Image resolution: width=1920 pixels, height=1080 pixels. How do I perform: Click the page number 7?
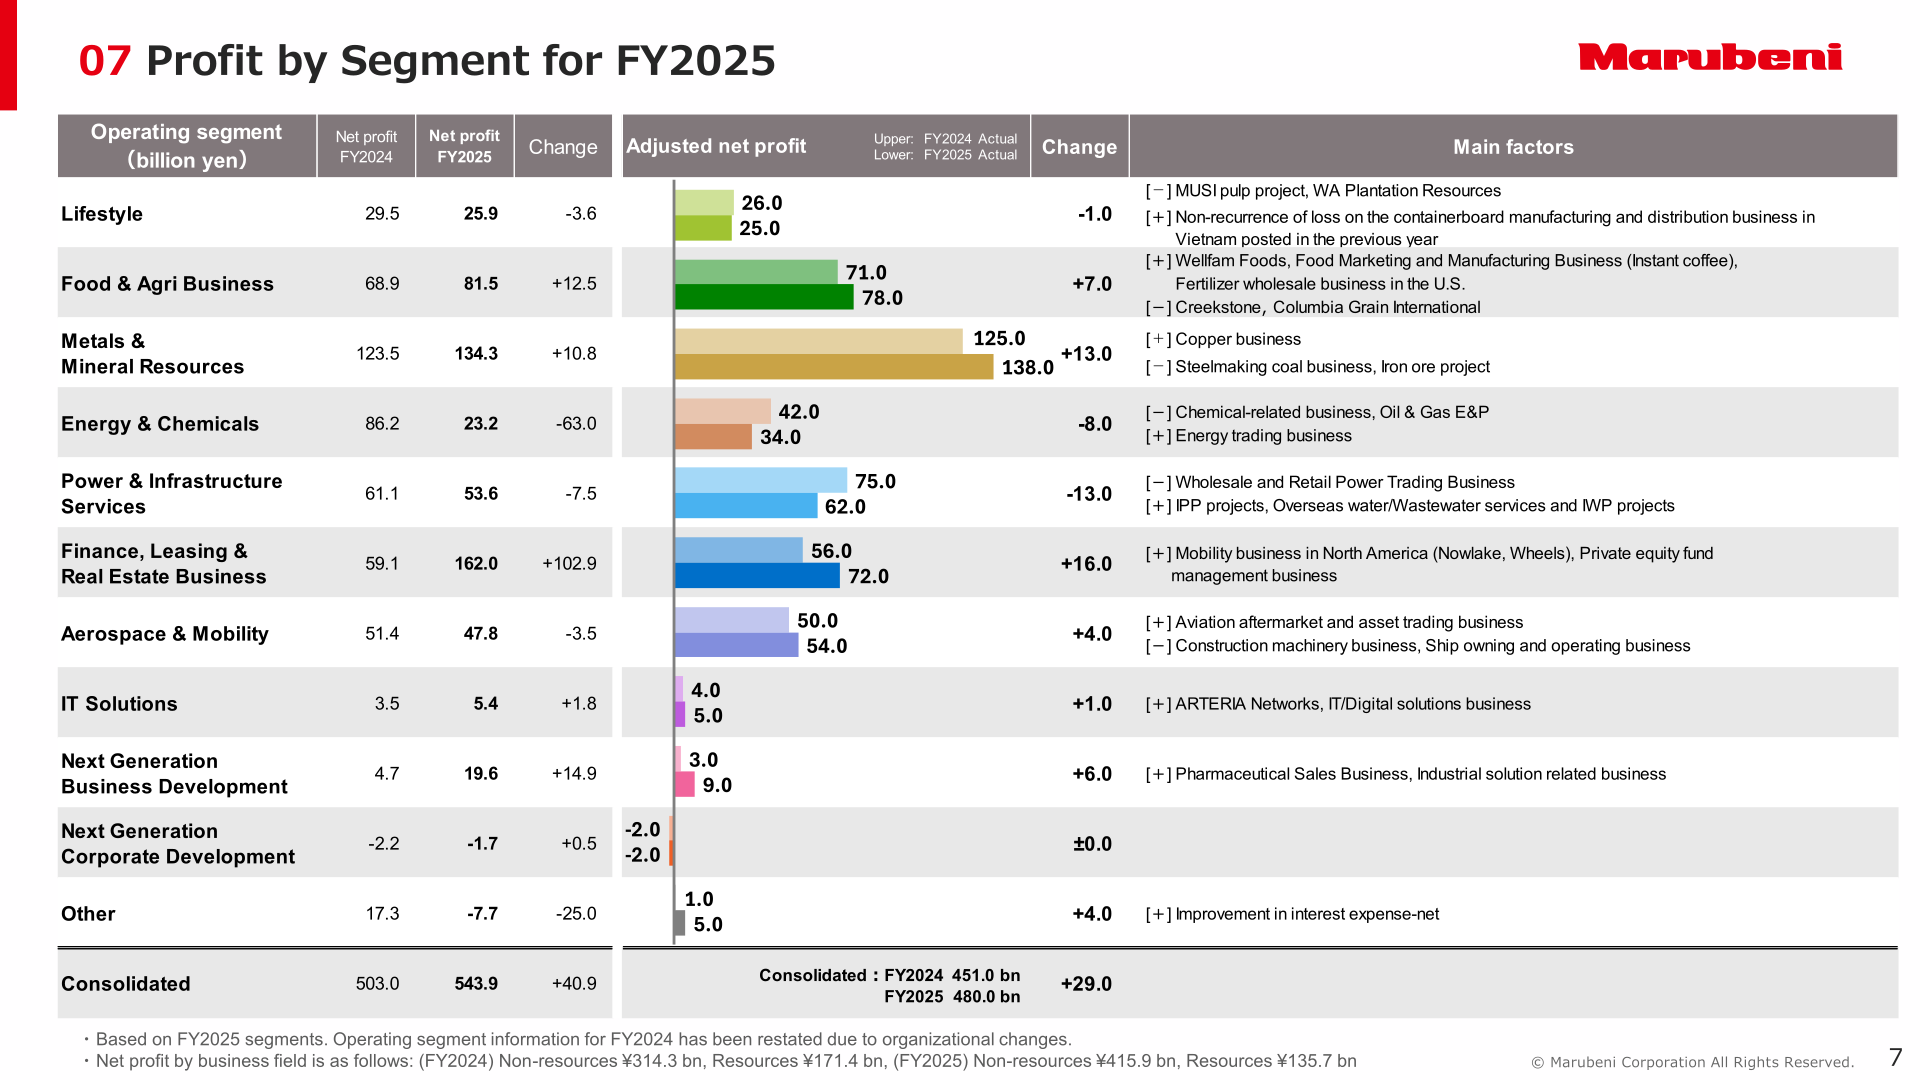pyautogui.click(x=1896, y=1057)
